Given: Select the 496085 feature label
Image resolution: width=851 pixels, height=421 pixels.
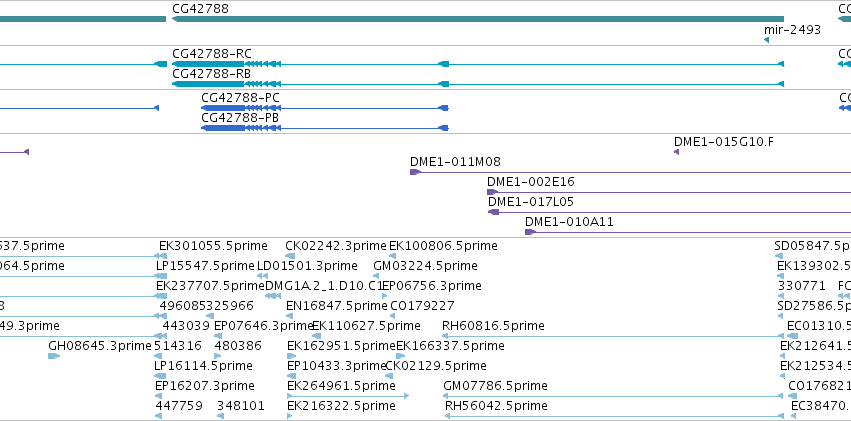Looking at the screenshot, I should (183, 306).
